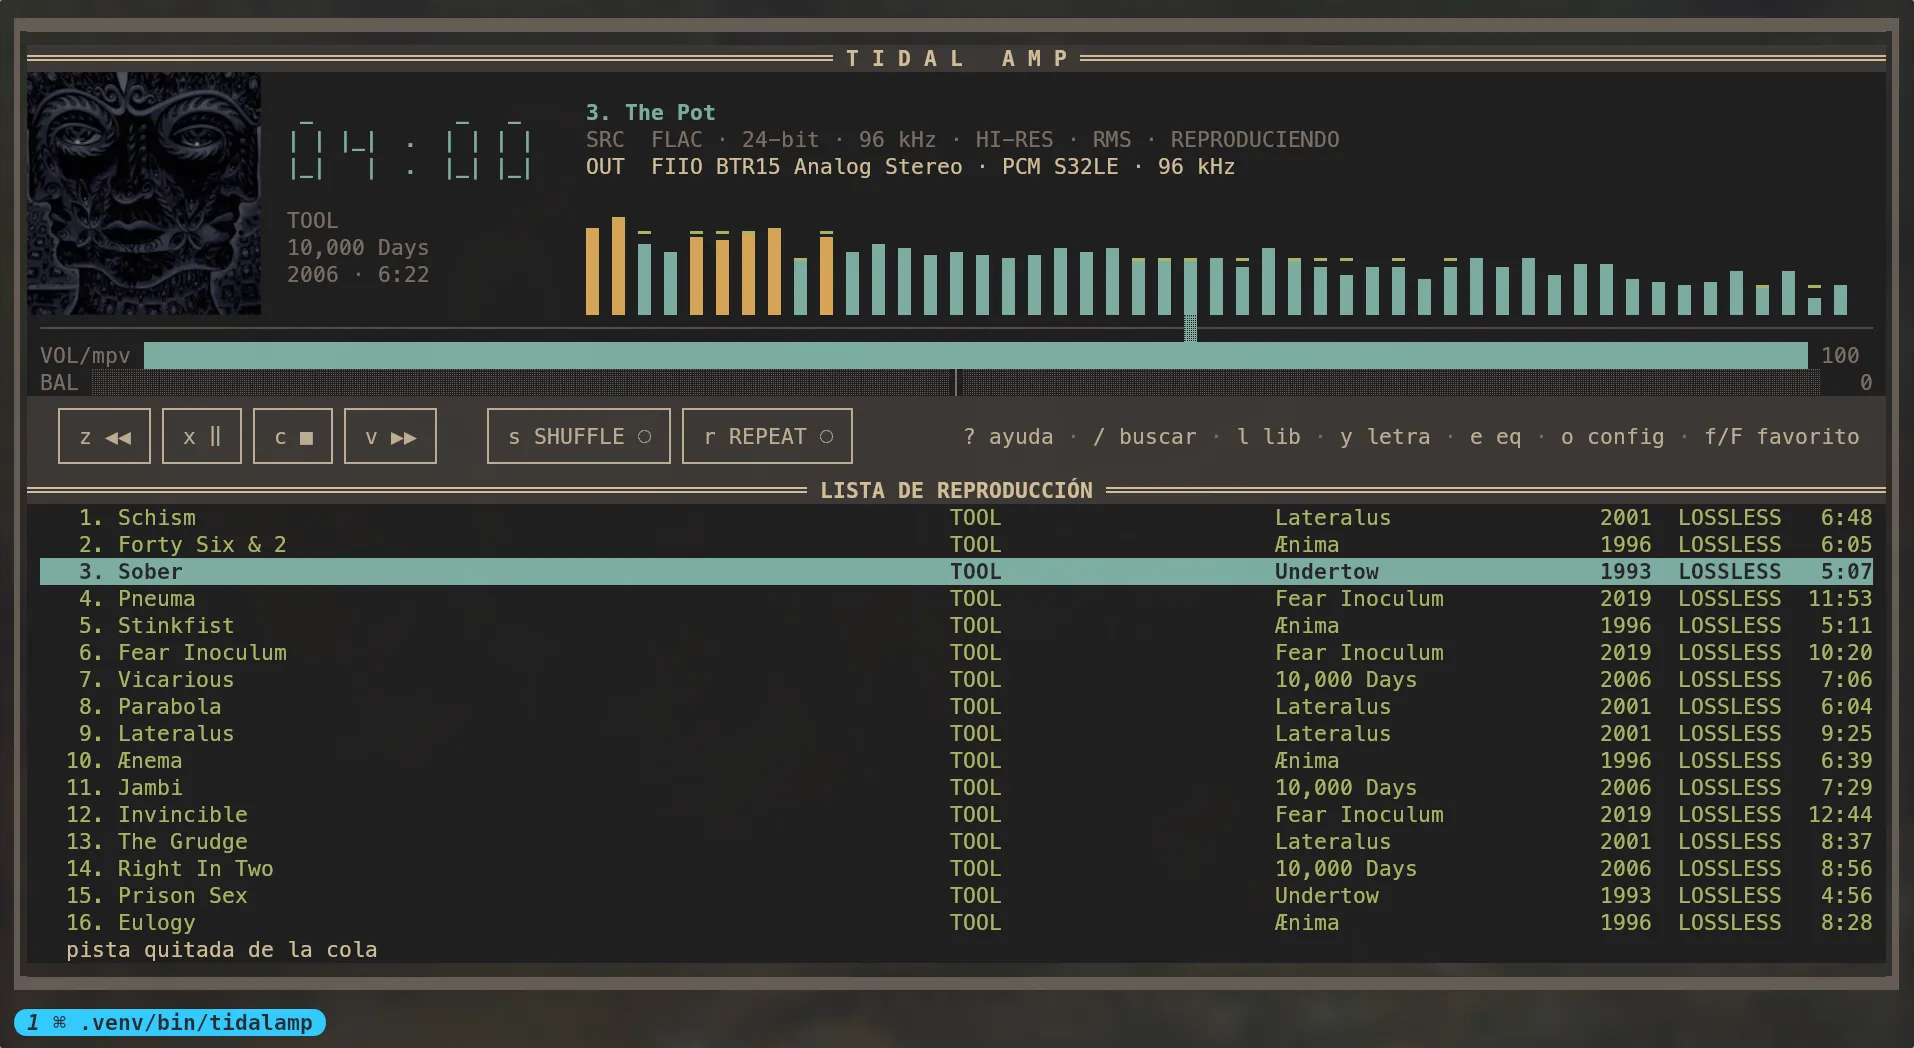Select the .venv/bin/tidalamp terminal tab
The image size is (1914, 1048).
(x=170, y=1022)
